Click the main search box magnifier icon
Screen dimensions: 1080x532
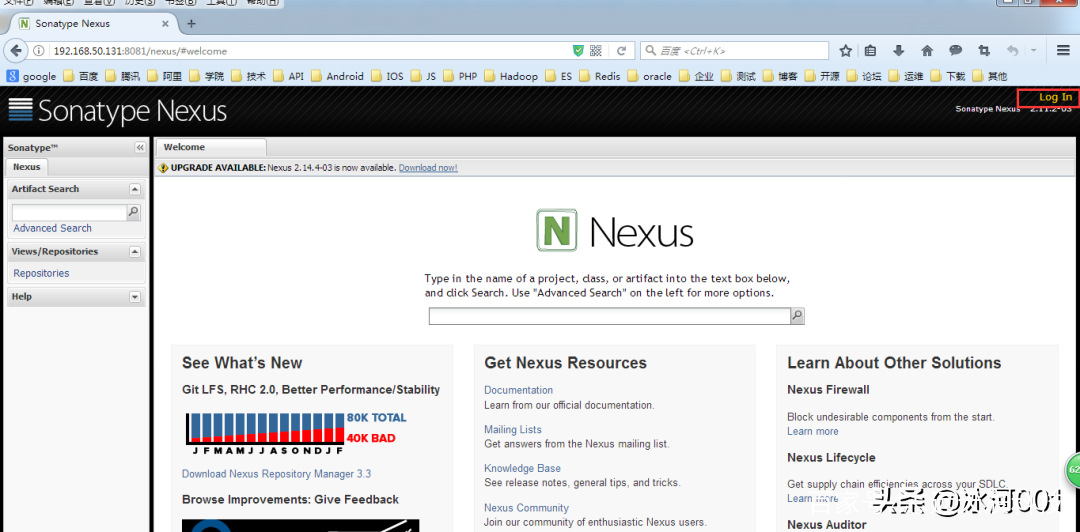(797, 316)
